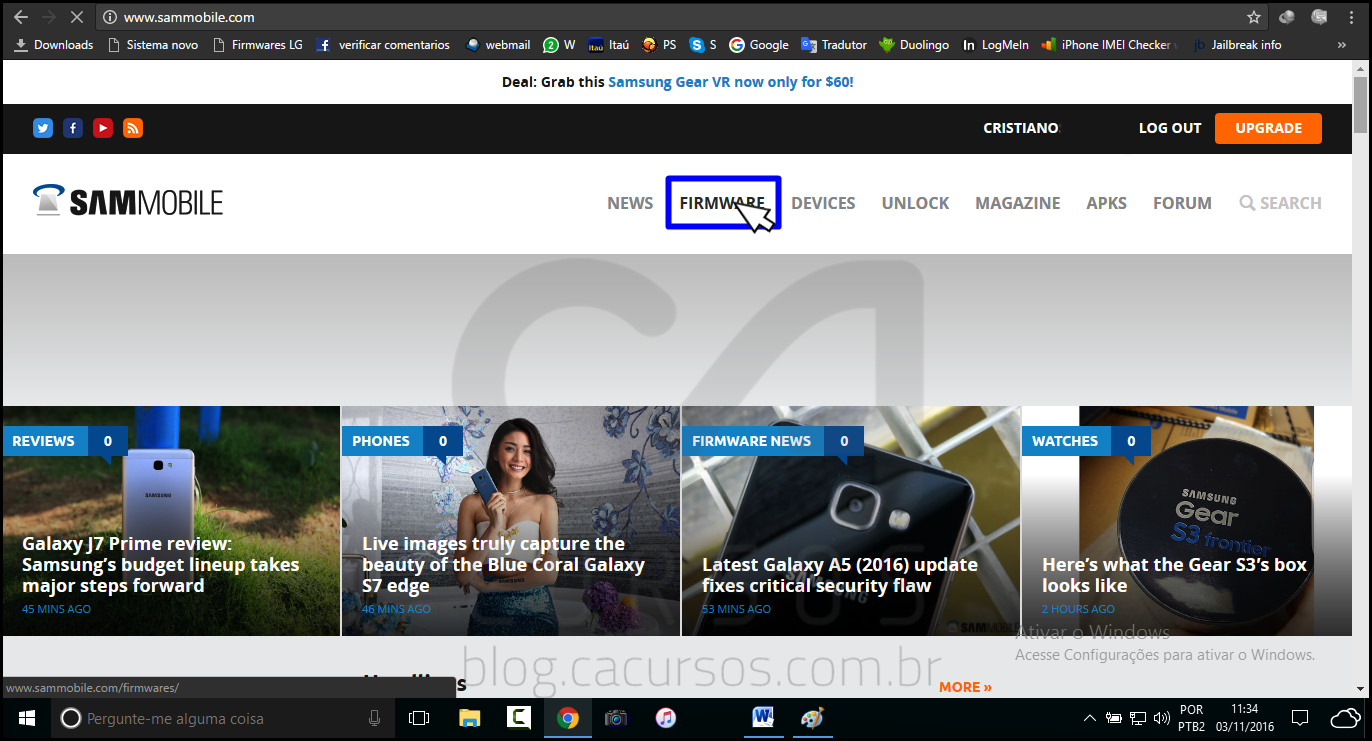This screenshot has width=1372, height=741.
Task: Click the REVIEWS category tag
Action: tap(43, 441)
